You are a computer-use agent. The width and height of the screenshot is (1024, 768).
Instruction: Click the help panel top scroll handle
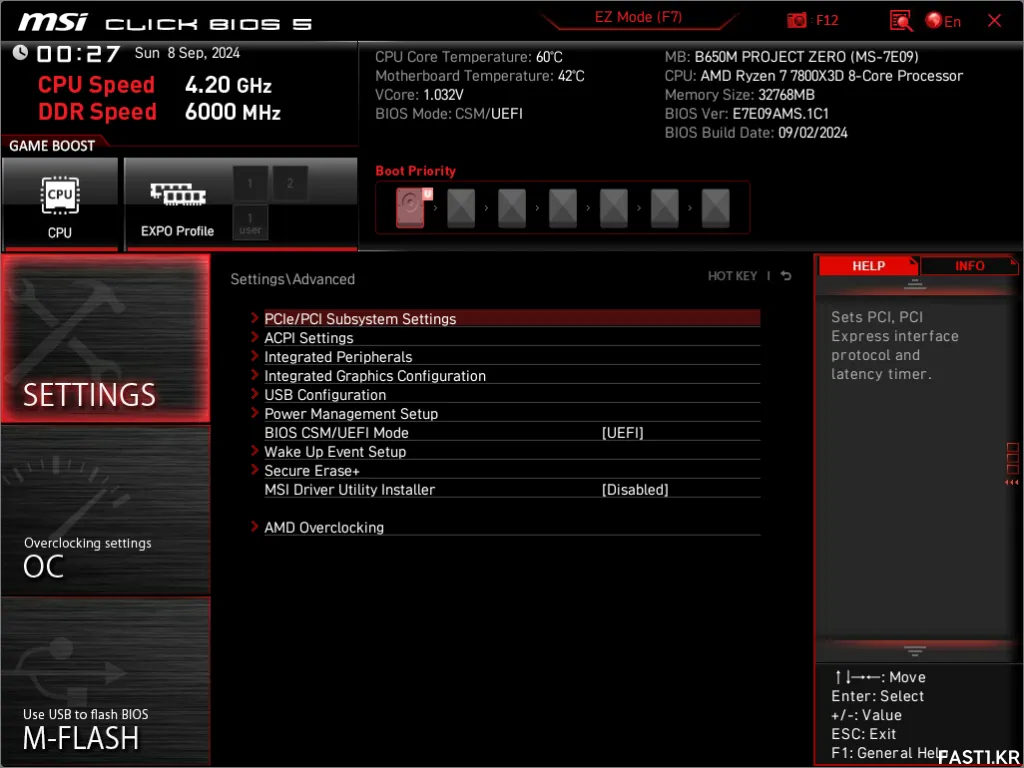[914, 285]
